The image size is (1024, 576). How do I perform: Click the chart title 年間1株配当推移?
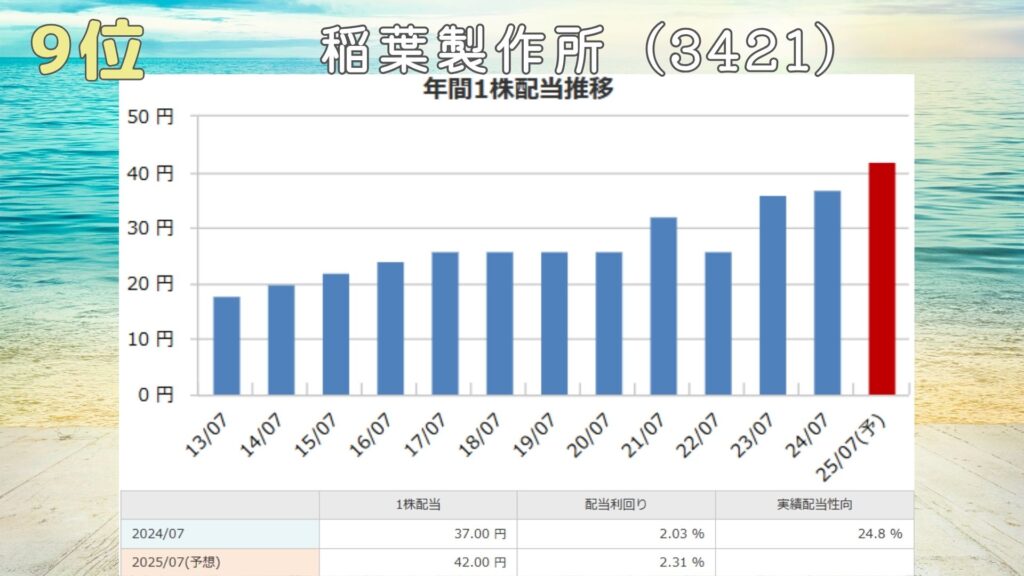pos(518,89)
